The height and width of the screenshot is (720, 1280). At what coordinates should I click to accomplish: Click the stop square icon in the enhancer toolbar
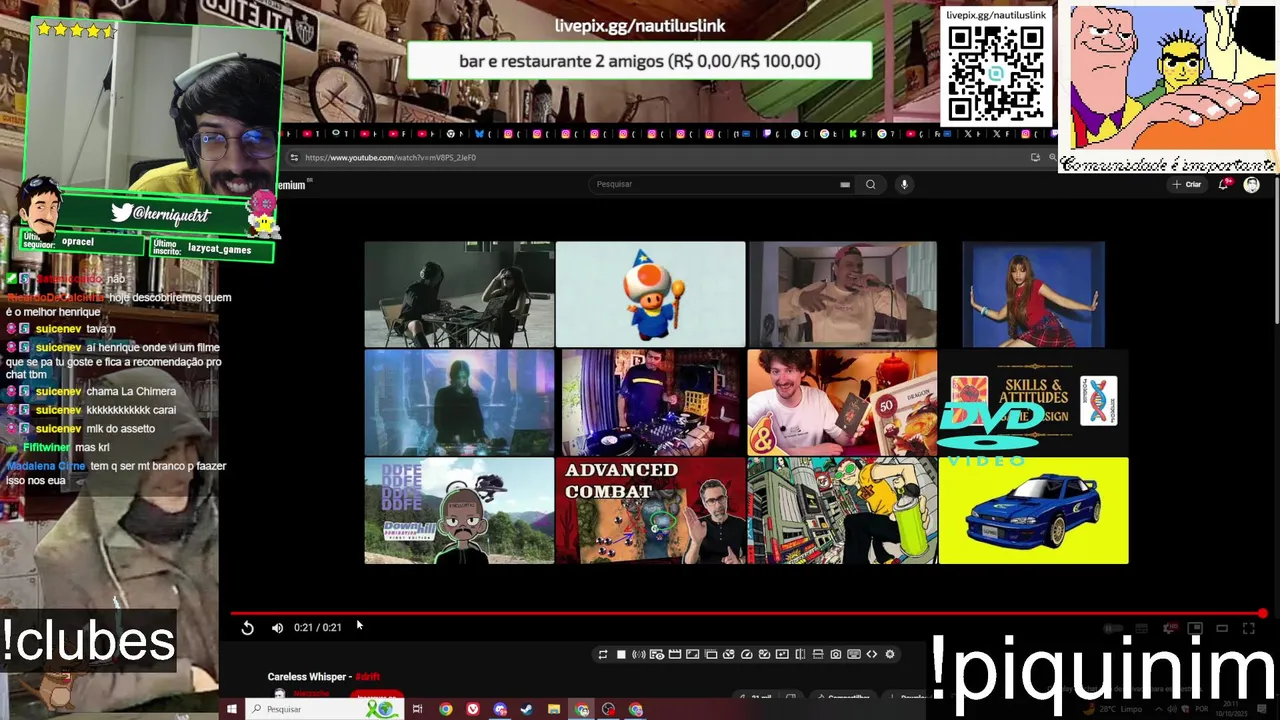621,654
